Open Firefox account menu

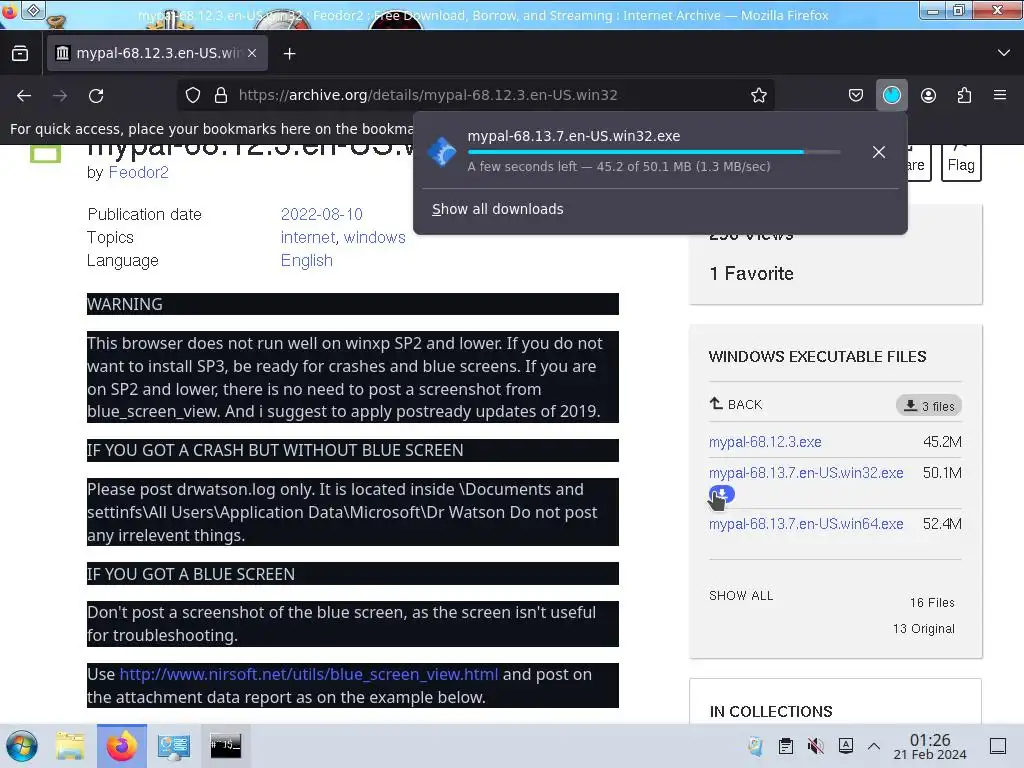[928, 95]
